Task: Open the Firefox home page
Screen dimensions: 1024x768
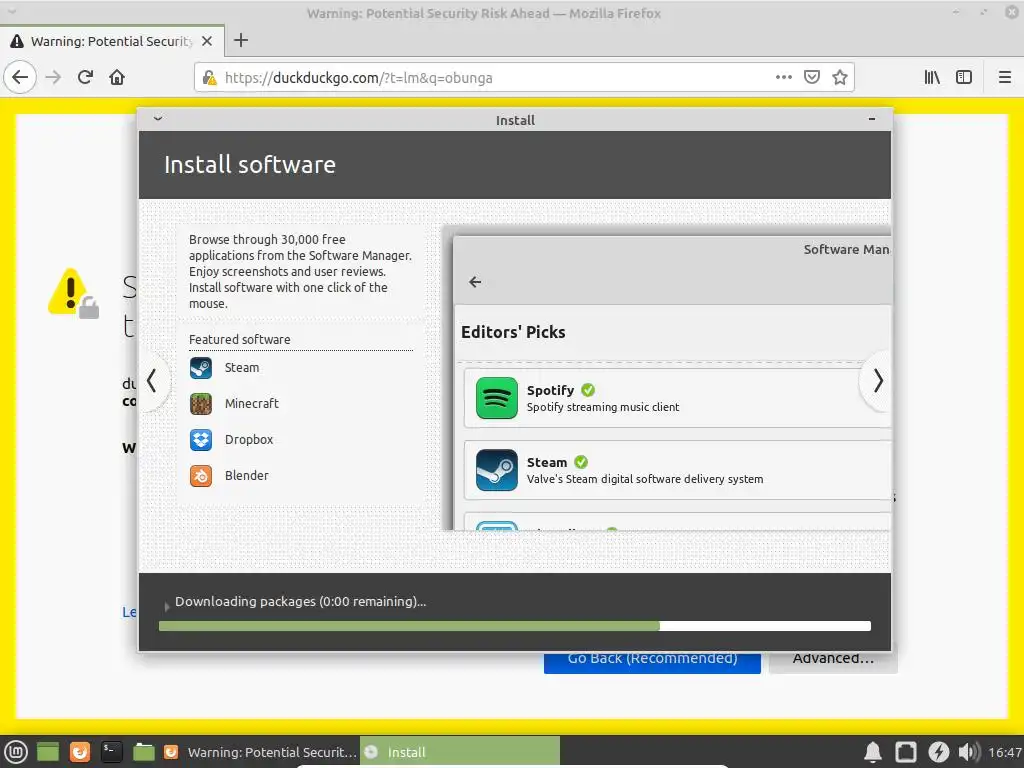Action: point(117,78)
